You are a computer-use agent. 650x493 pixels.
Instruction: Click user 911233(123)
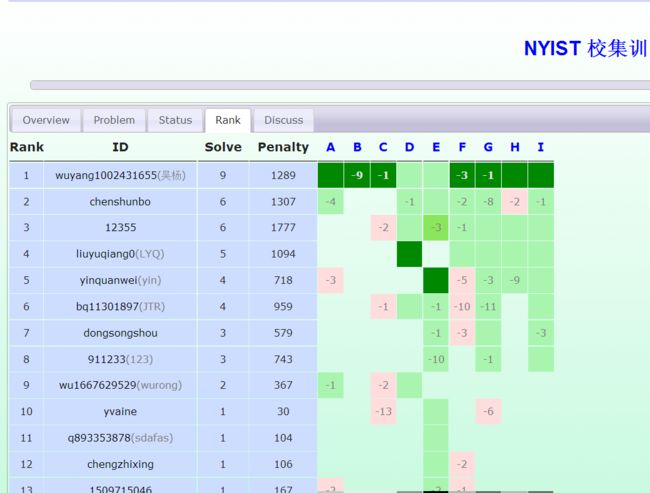click(120, 359)
